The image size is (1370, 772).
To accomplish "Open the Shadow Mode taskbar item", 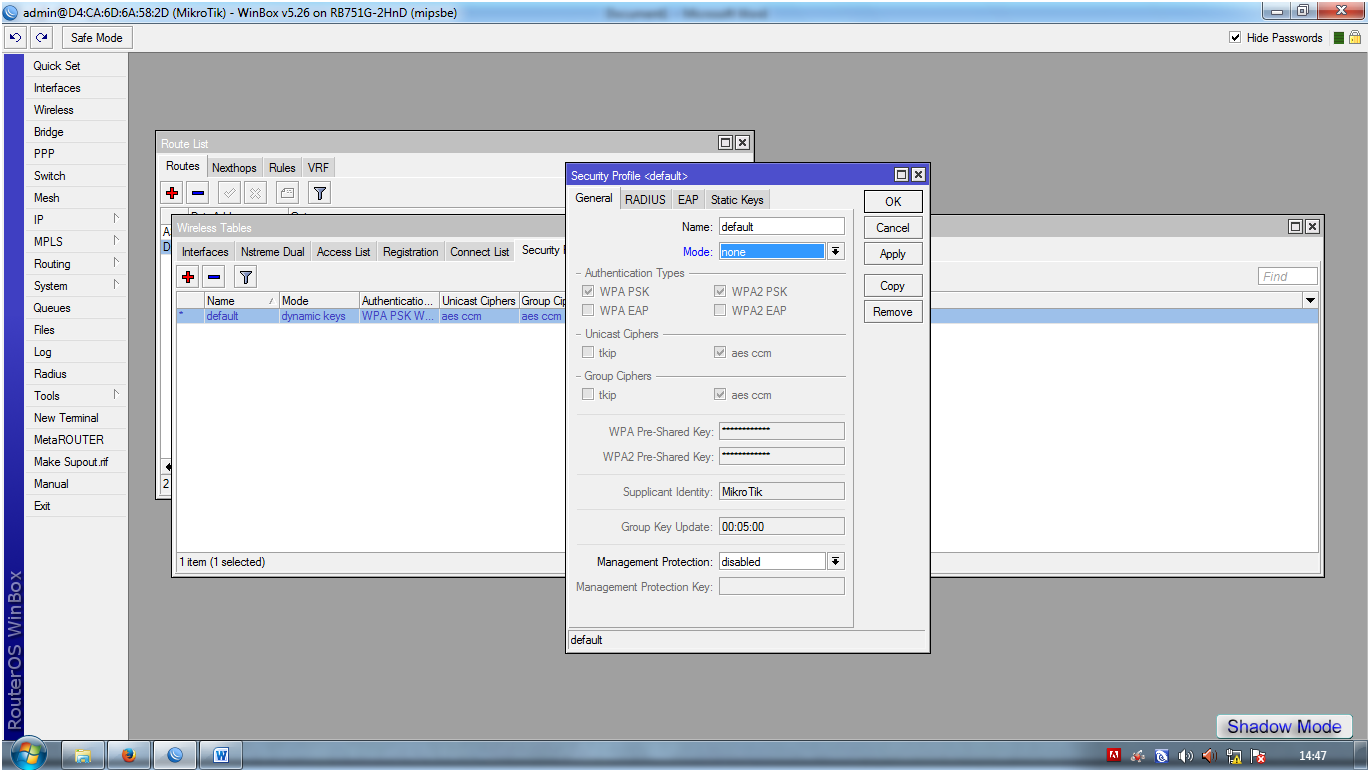I will [x=1283, y=726].
